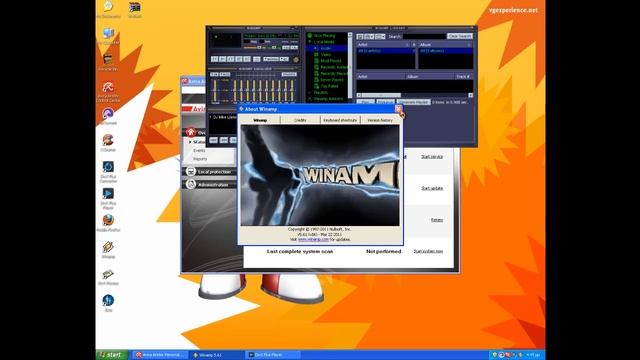Viewport: 640px width, 360px height.
Task: Click Winamp Previous track button
Action: click(x=214, y=59)
